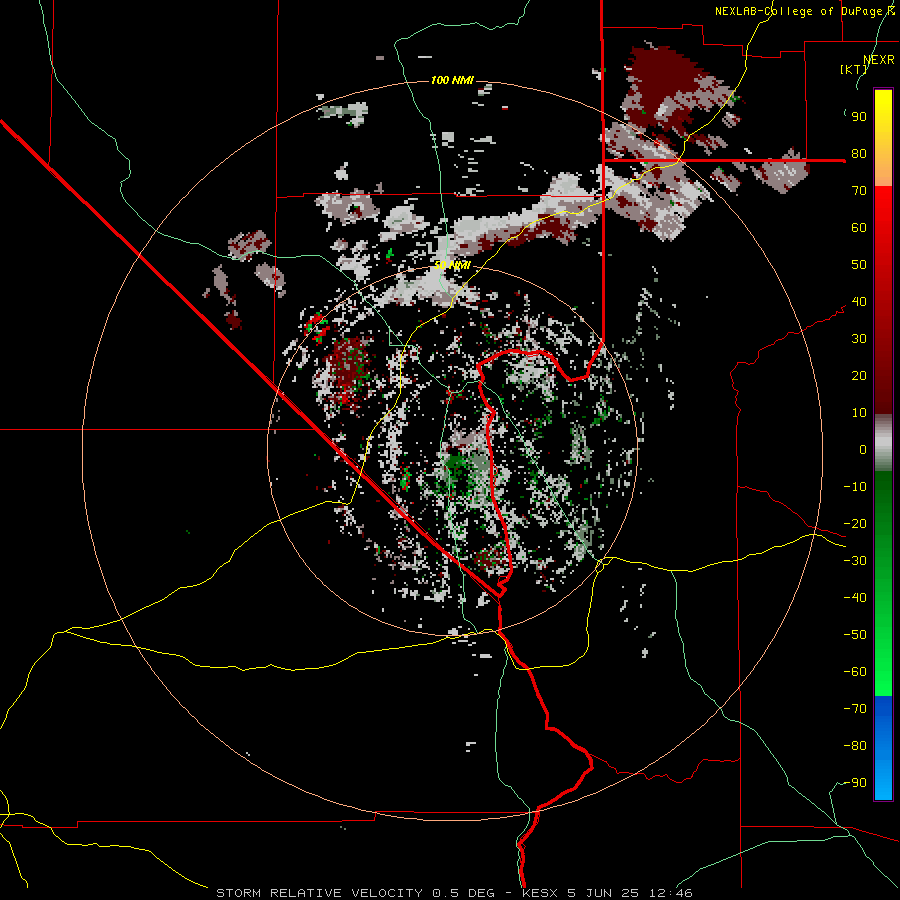
Task: Click the 10 value on the velocity scale
Action: point(859,413)
